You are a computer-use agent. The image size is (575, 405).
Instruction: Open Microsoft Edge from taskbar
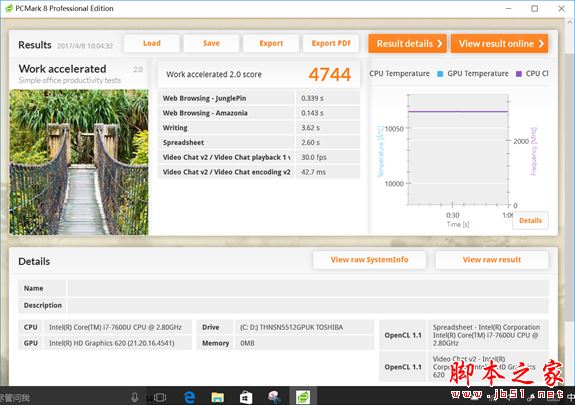click(190, 397)
